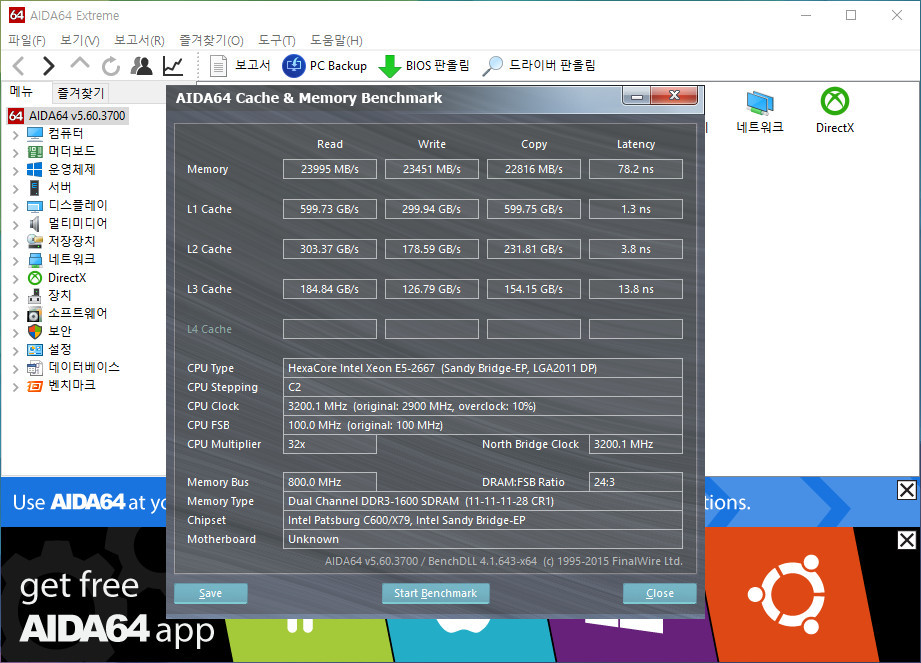Select the 저장장치 drive icon in the tree
Screen dimensions: 921x663
click(35, 241)
